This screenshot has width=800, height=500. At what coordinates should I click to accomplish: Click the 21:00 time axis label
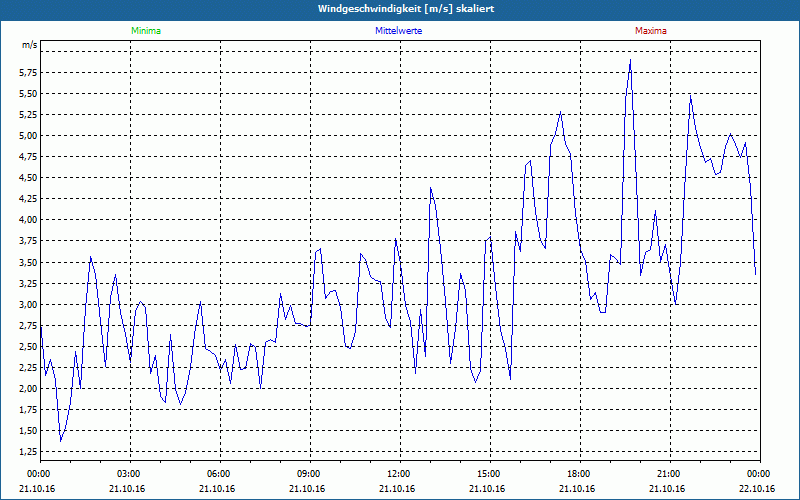(x=667, y=474)
